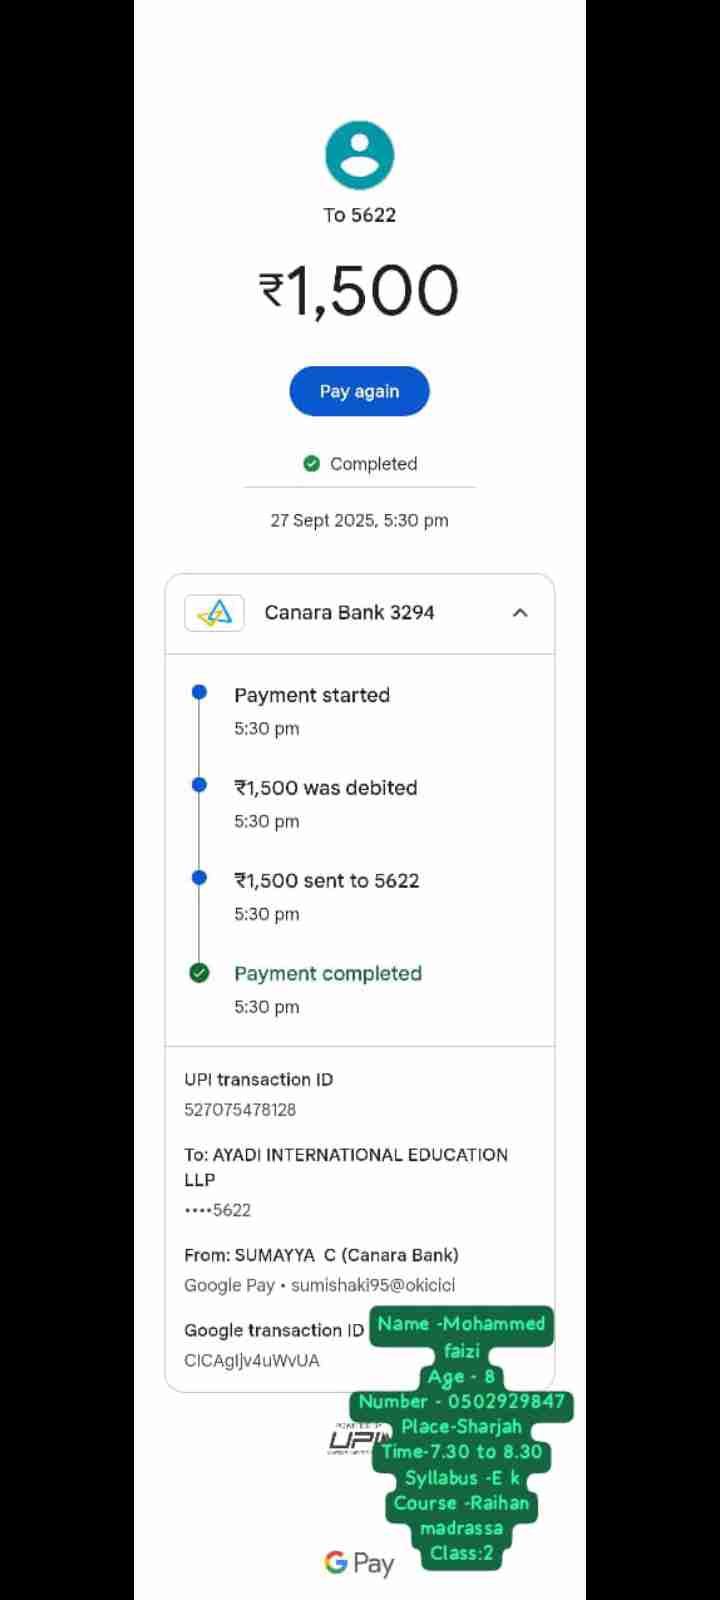This screenshot has height=1600, width=720.
Task: Click the green Completed checkmark icon
Action: [x=311, y=464]
